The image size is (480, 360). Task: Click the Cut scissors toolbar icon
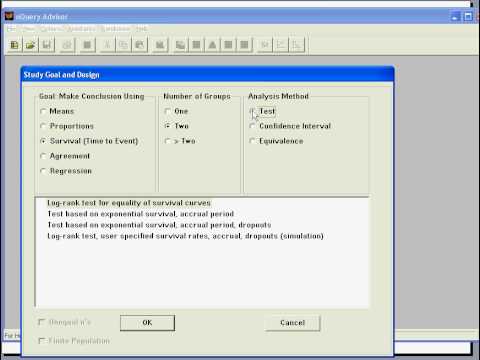(x=107, y=45)
